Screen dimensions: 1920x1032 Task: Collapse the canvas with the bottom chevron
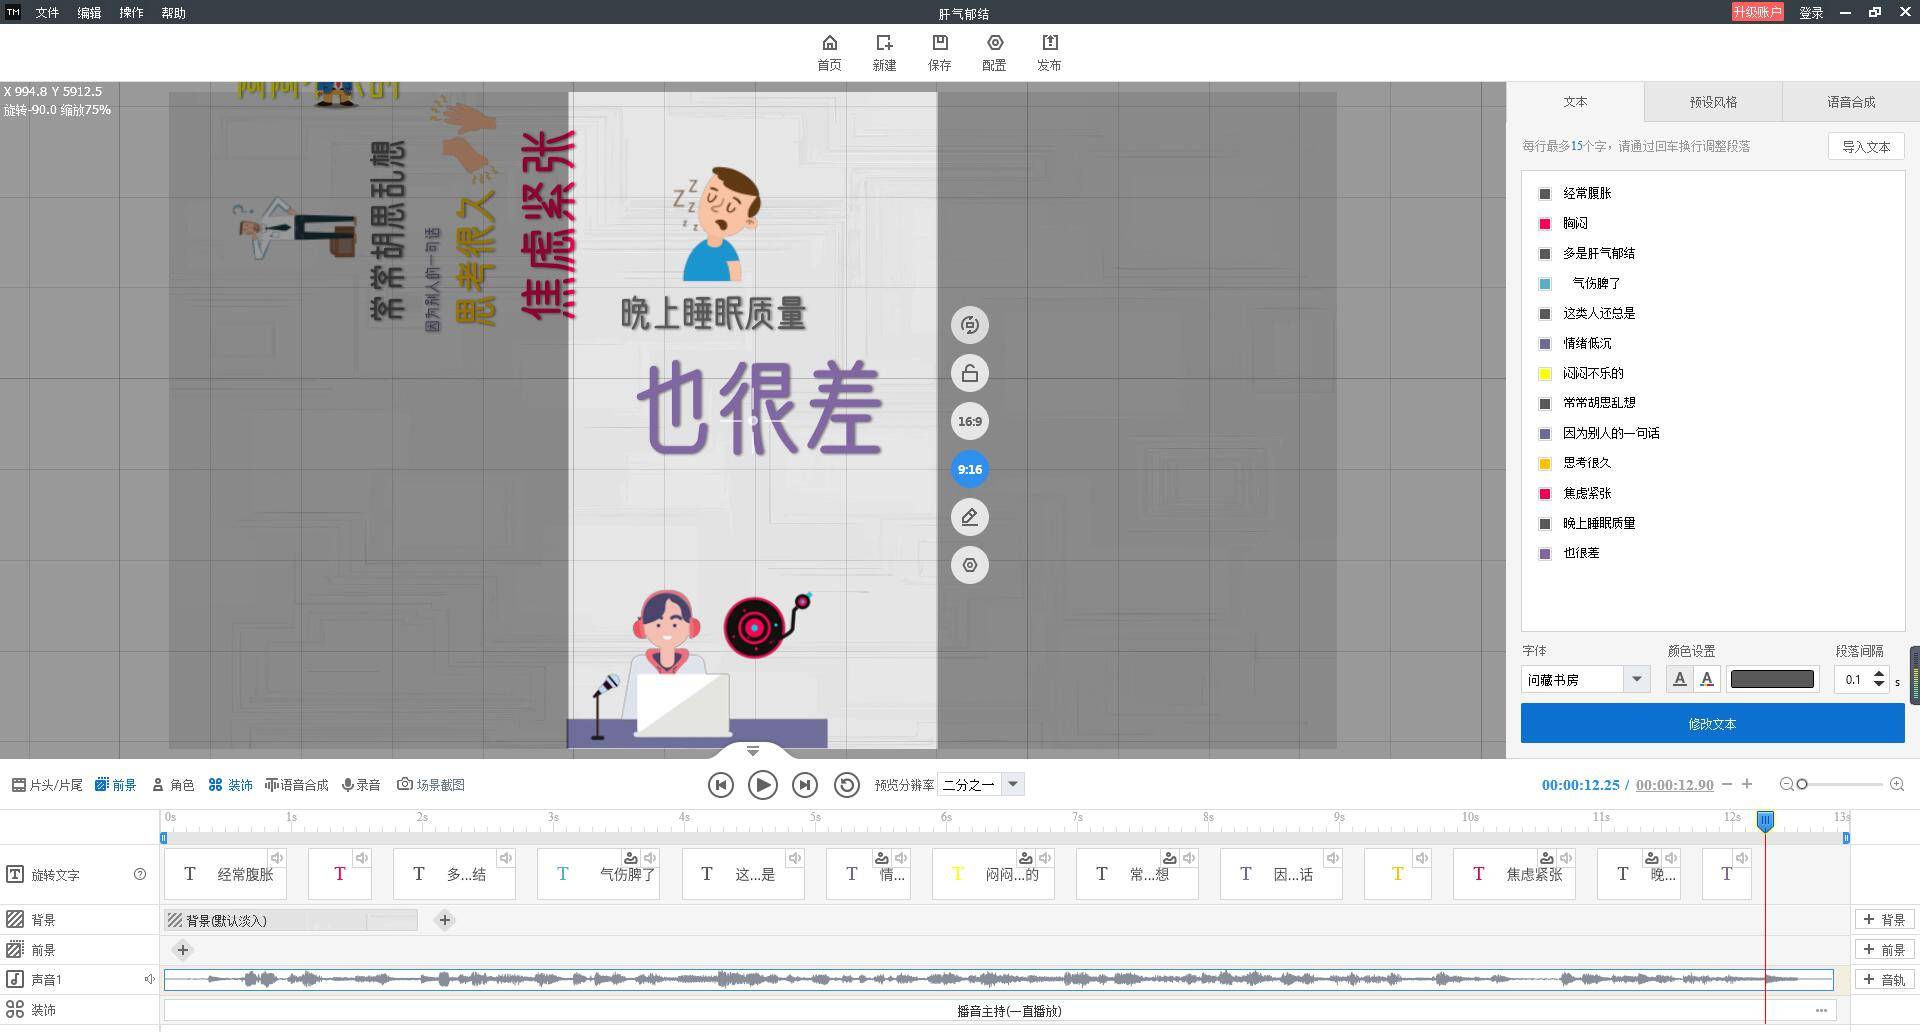click(753, 750)
